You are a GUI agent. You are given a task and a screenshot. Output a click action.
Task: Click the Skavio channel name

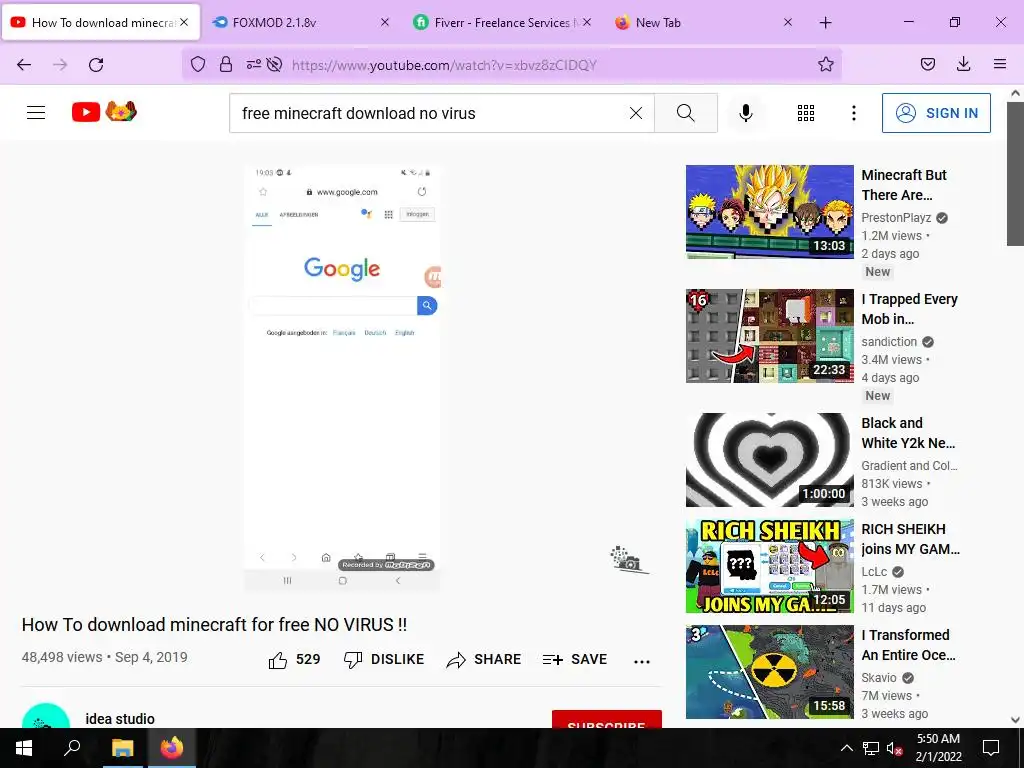click(879, 677)
